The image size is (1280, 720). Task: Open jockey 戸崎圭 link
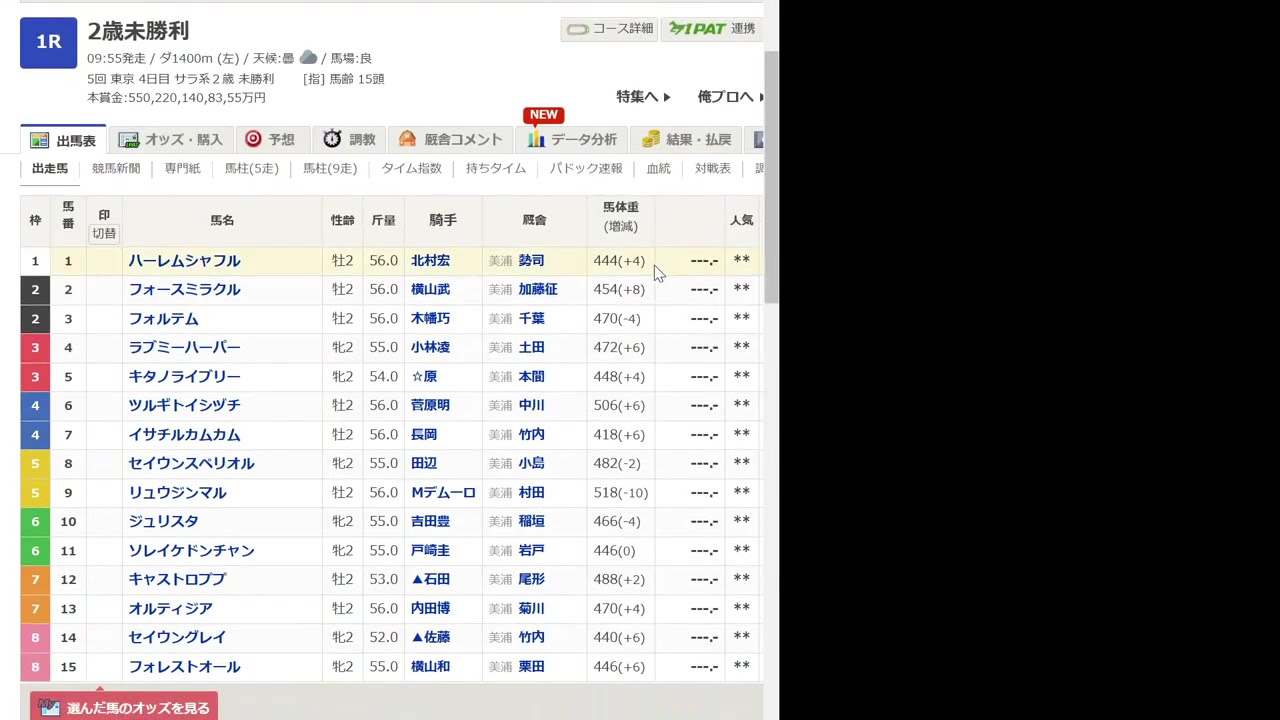pos(430,550)
